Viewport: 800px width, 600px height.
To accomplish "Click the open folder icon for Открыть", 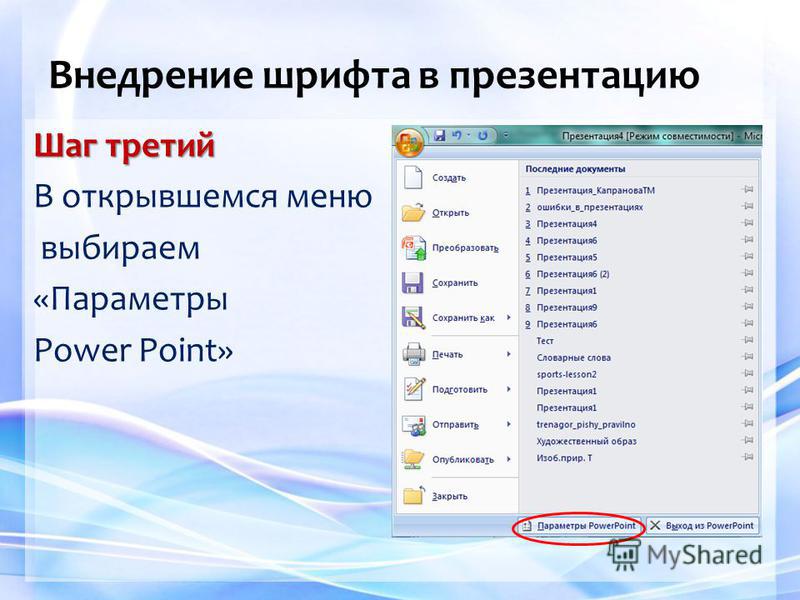I will (x=413, y=212).
